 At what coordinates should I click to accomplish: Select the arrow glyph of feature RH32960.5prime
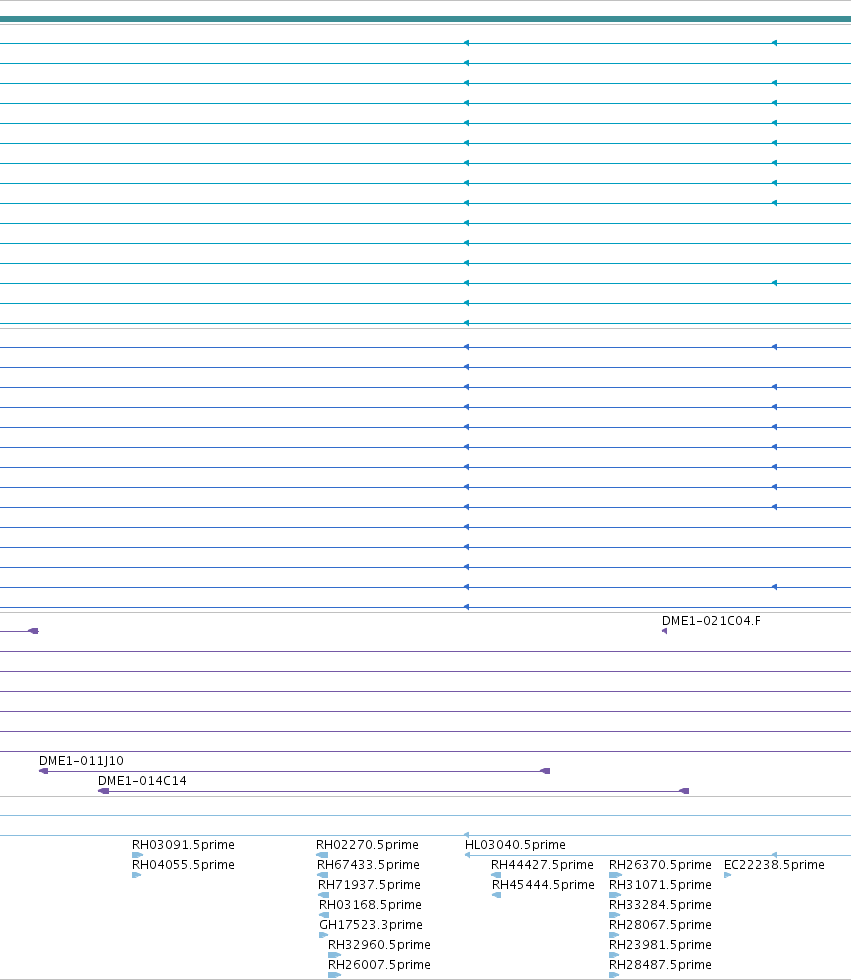(334, 955)
